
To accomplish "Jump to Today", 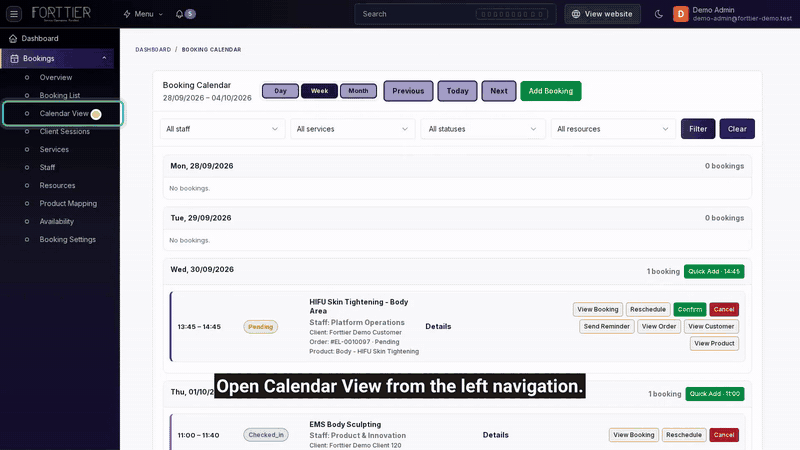I will [x=457, y=91].
